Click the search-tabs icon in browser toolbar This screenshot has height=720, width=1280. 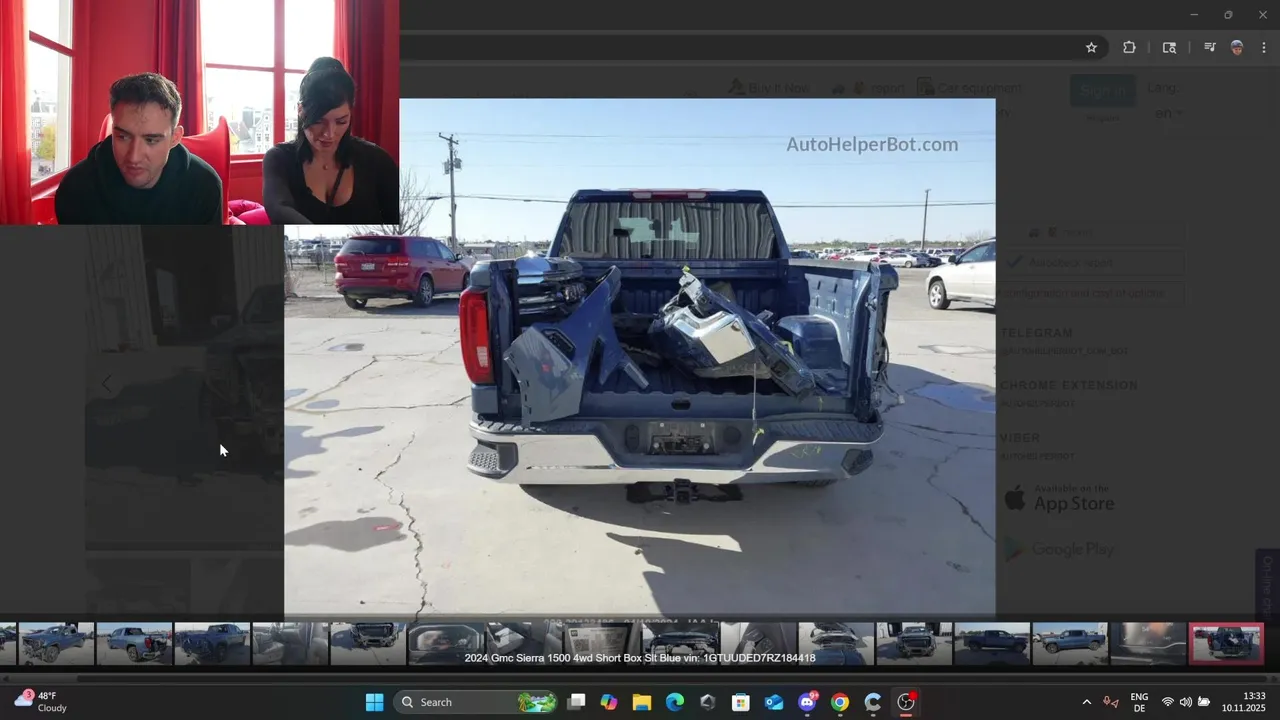(x=1169, y=47)
